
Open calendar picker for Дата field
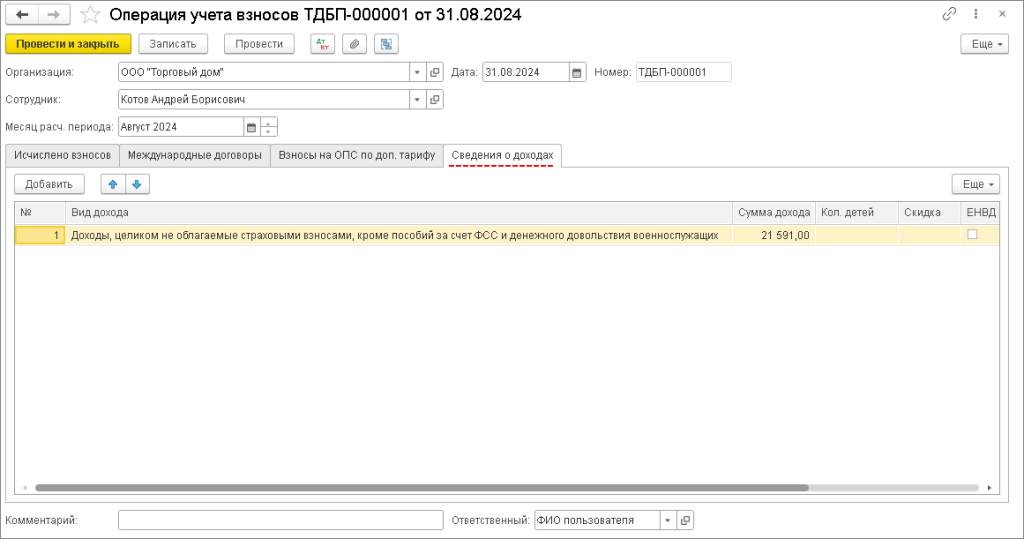pos(577,72)
